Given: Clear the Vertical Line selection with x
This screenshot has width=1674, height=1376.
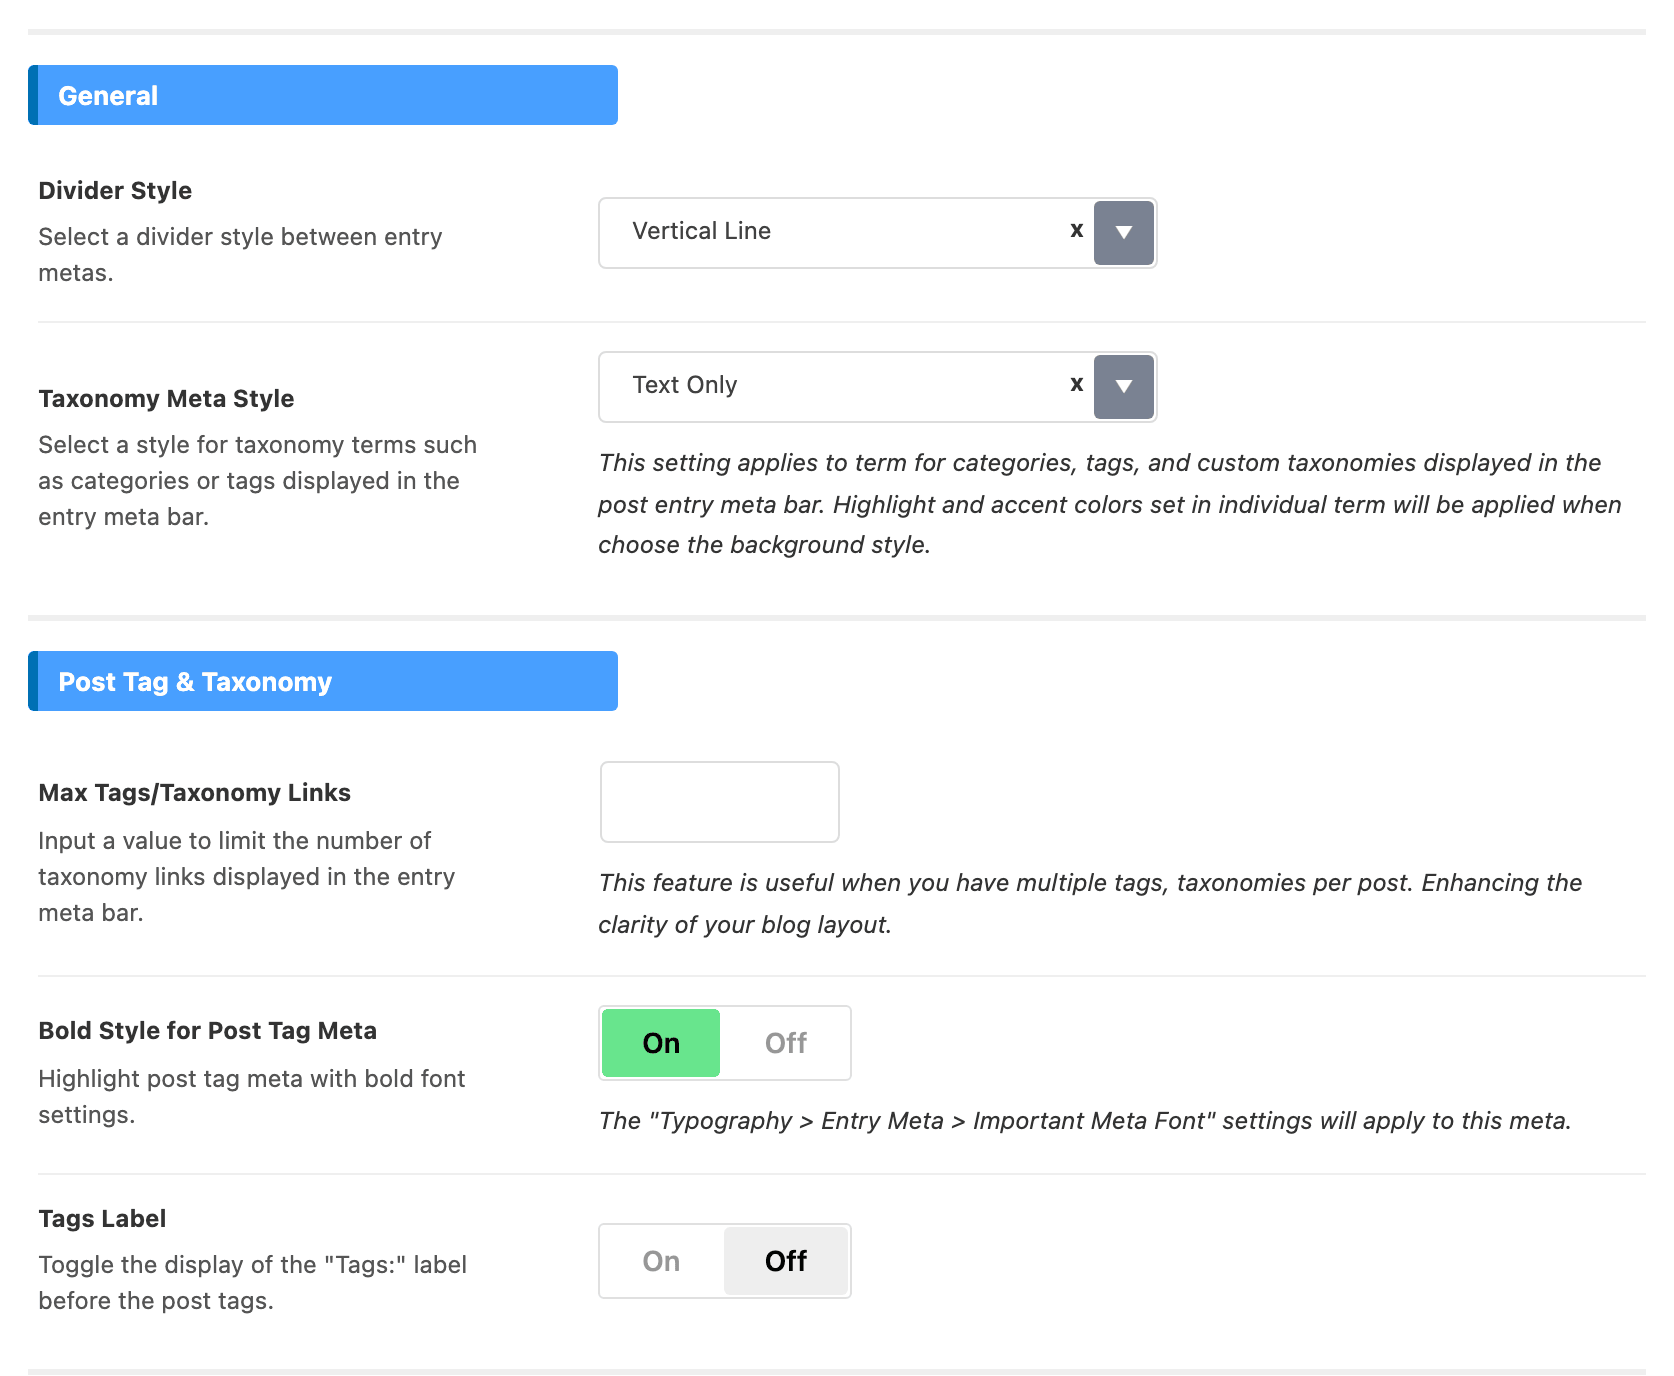Looking at the screenshot, I should 1076,231.
